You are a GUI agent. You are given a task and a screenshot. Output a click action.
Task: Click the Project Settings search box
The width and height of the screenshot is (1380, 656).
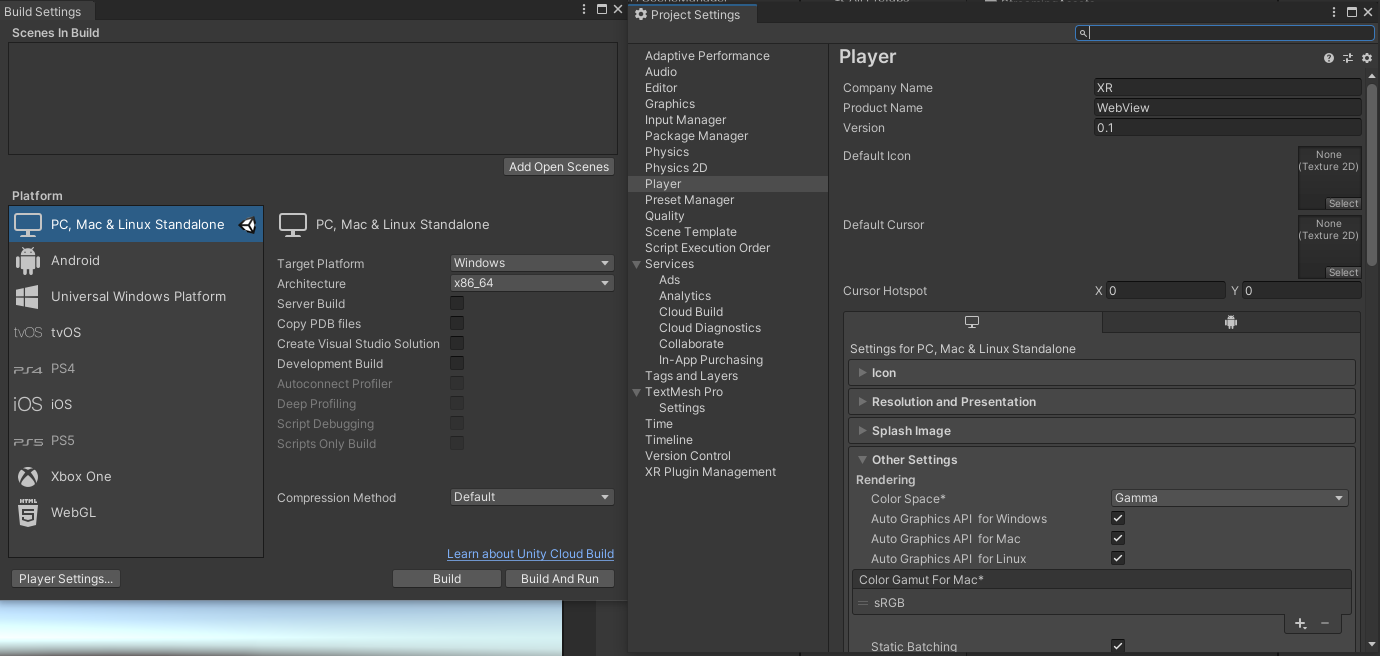tap(1224, 33)
